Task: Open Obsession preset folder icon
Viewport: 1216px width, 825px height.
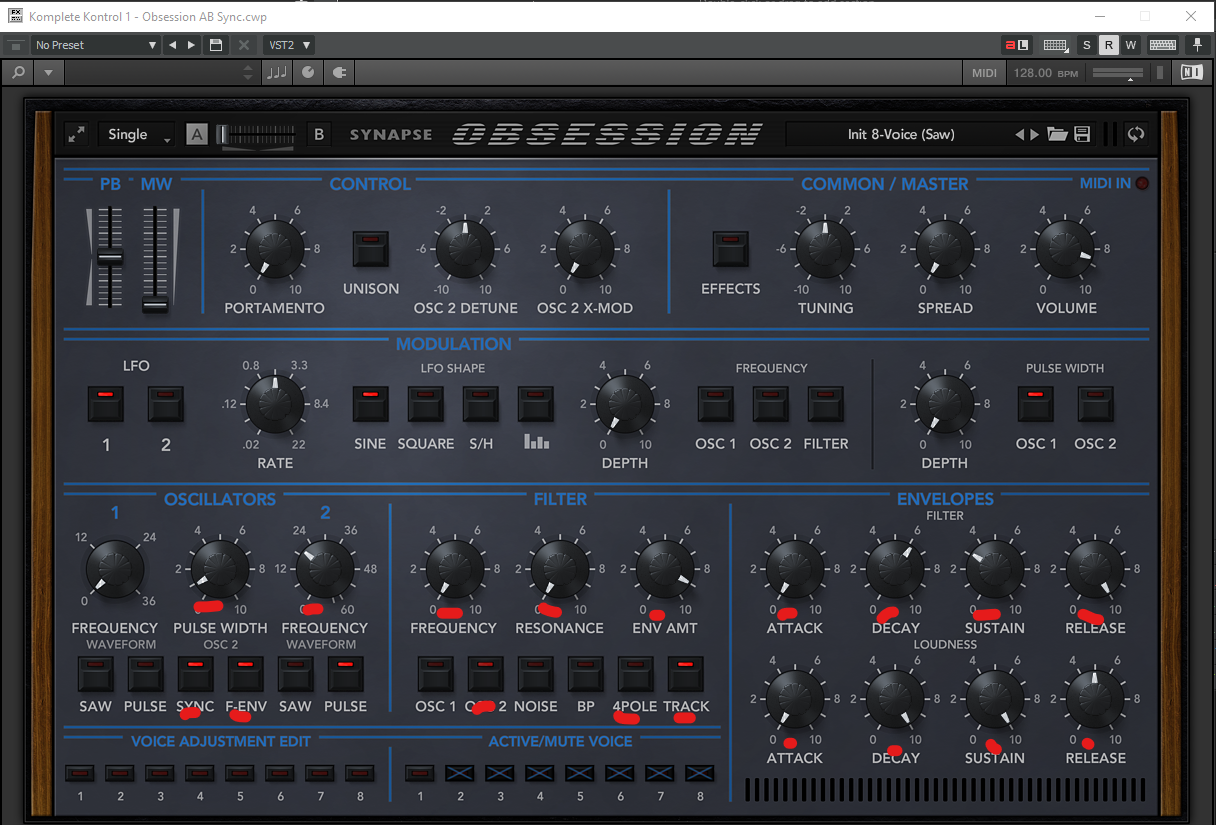Action: click(x=1057, y=135)
